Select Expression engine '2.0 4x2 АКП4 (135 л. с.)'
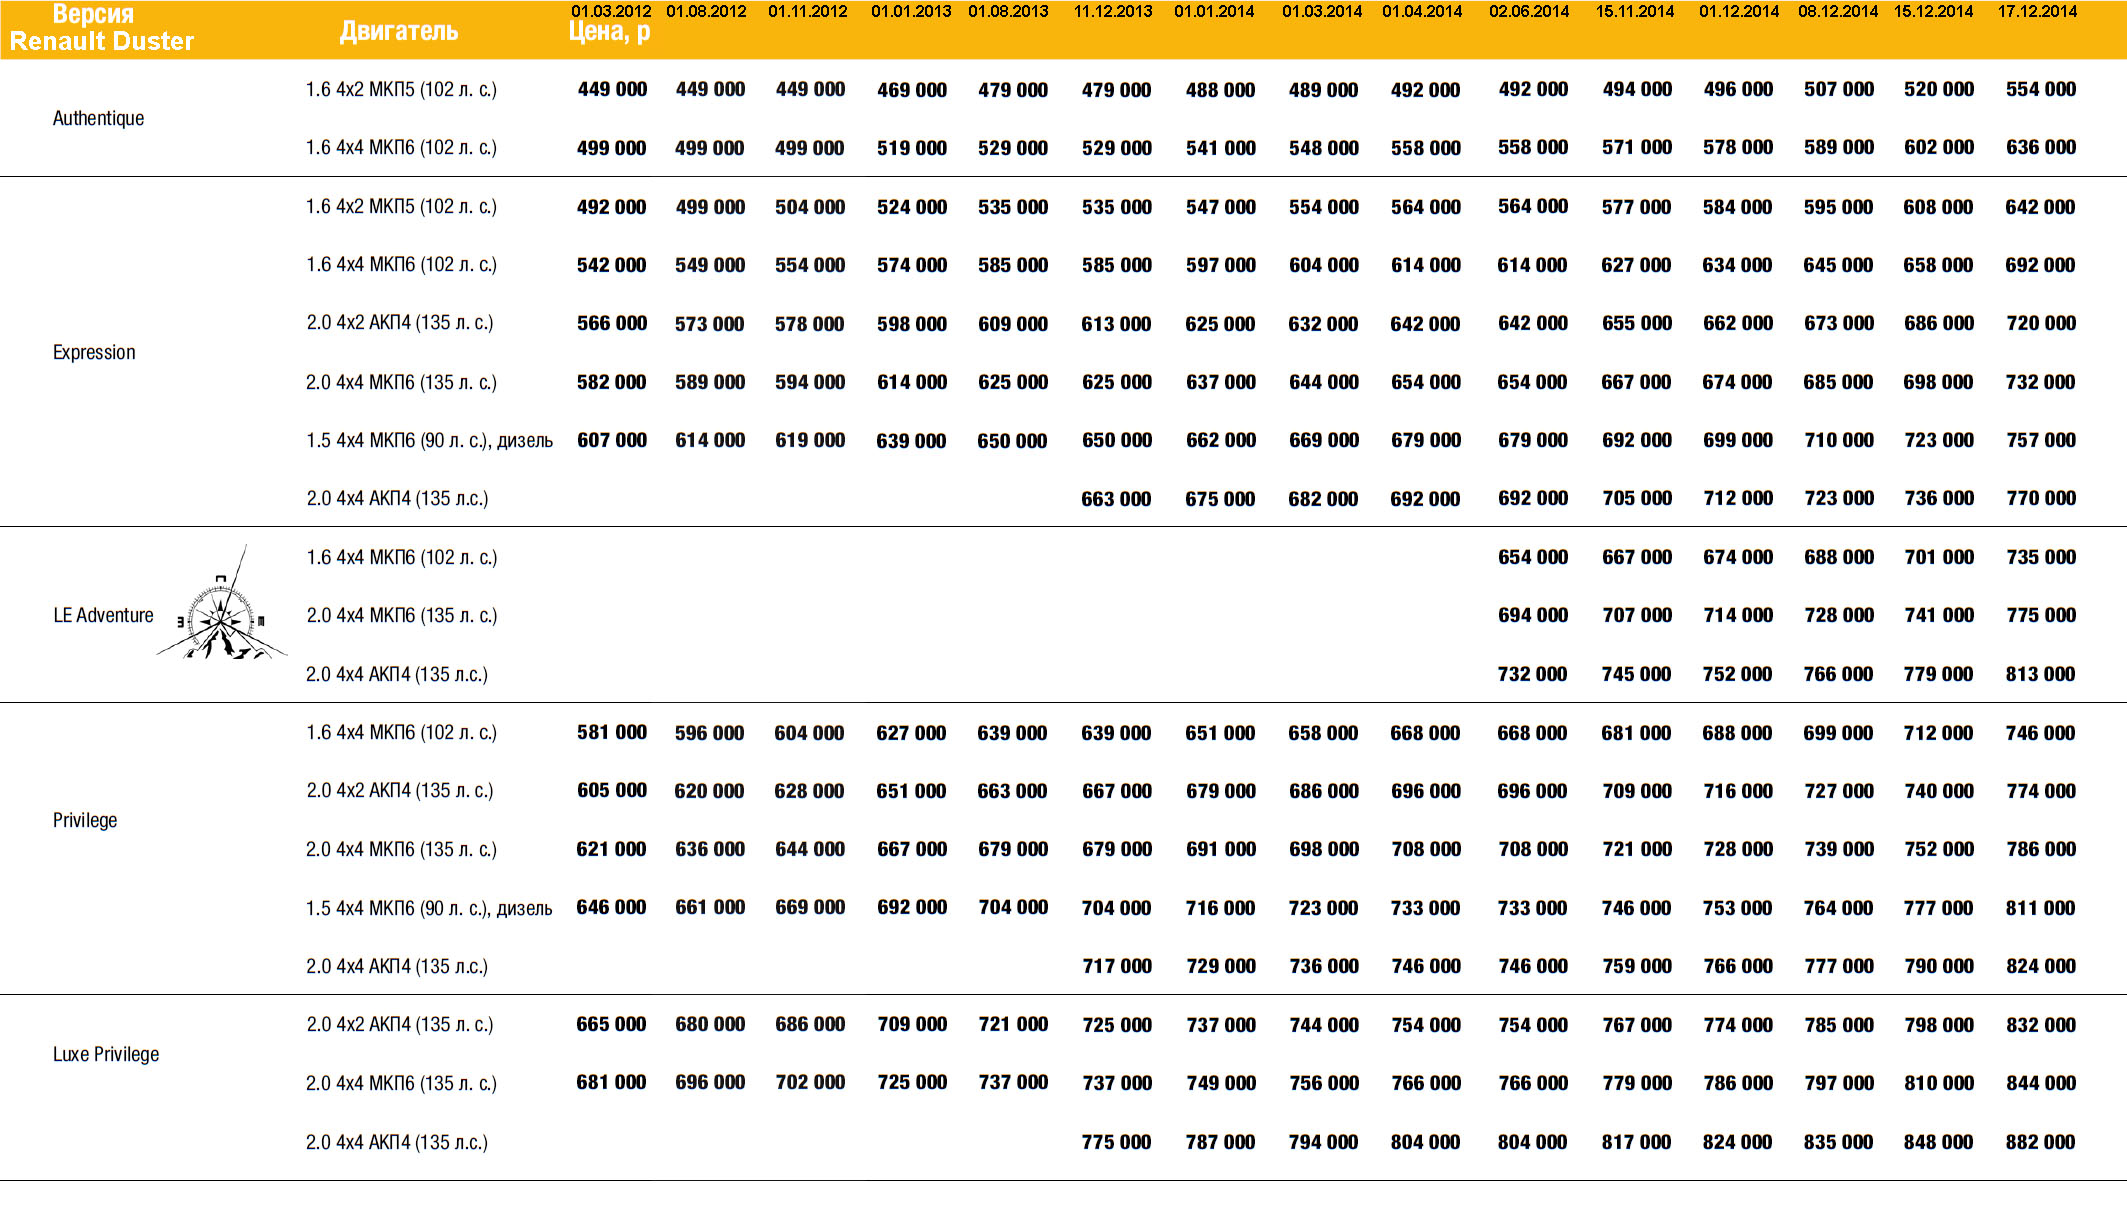The height and width of the screenshot is (1213, 2127). (x=400, y=322)
